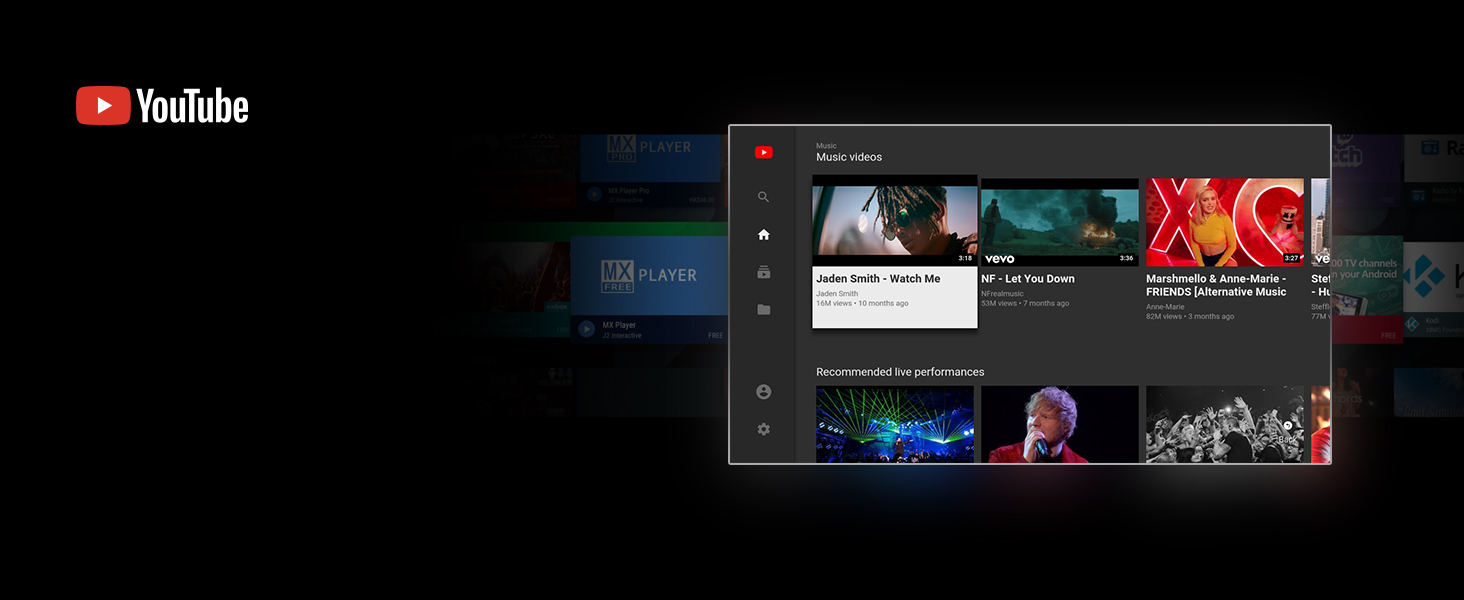The image size is (1464, 600).
Task: Click the large YouTube banner logo
Action: point(163,106)
